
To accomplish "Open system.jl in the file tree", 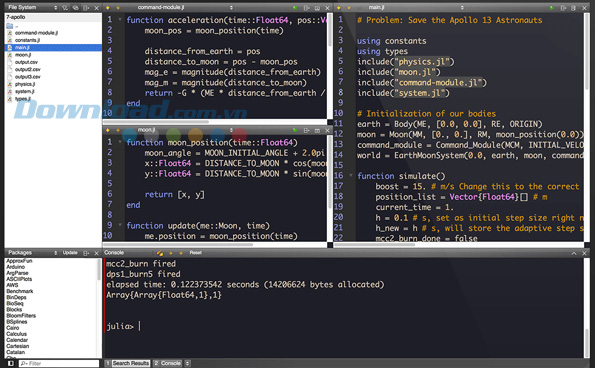I will pyautogui.click(x=54, y=91).
